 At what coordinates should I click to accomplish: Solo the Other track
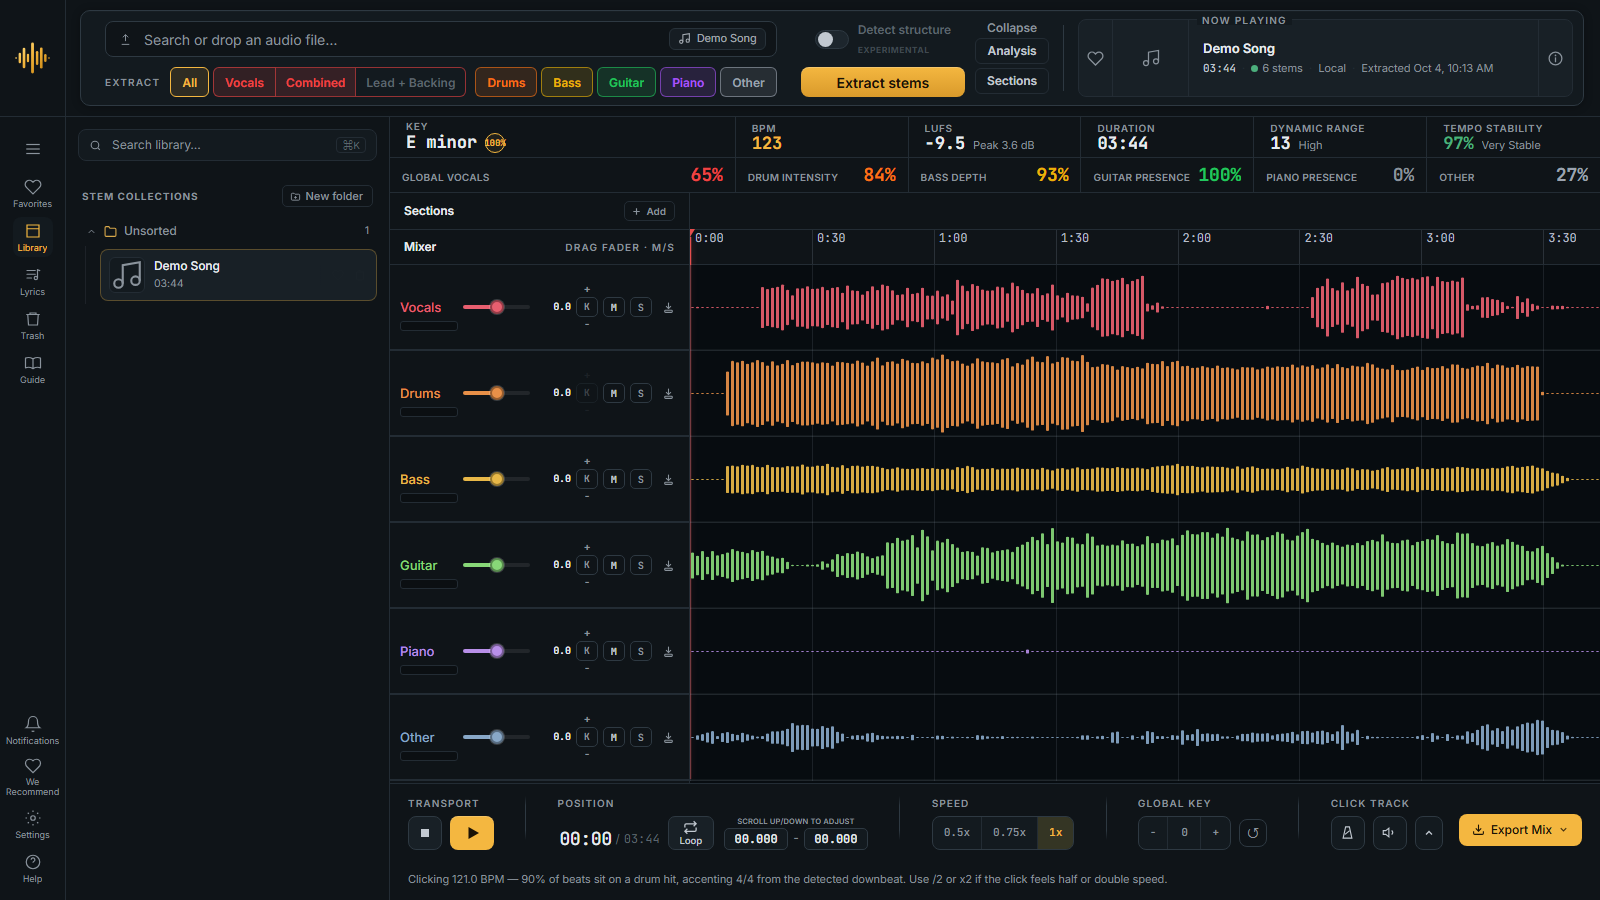coord(641,738)
